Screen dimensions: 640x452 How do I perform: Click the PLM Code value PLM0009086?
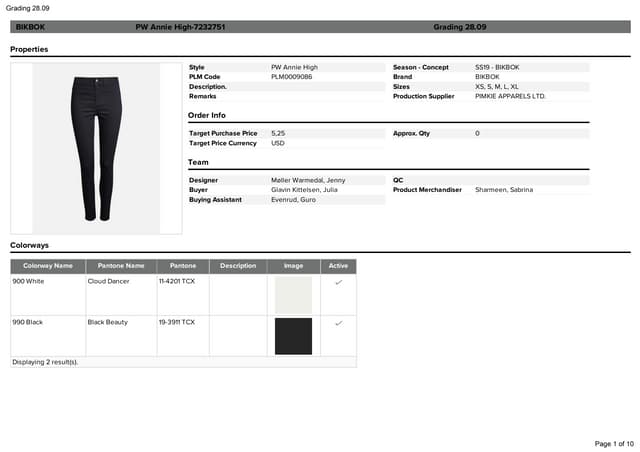[x=292, y=77]
